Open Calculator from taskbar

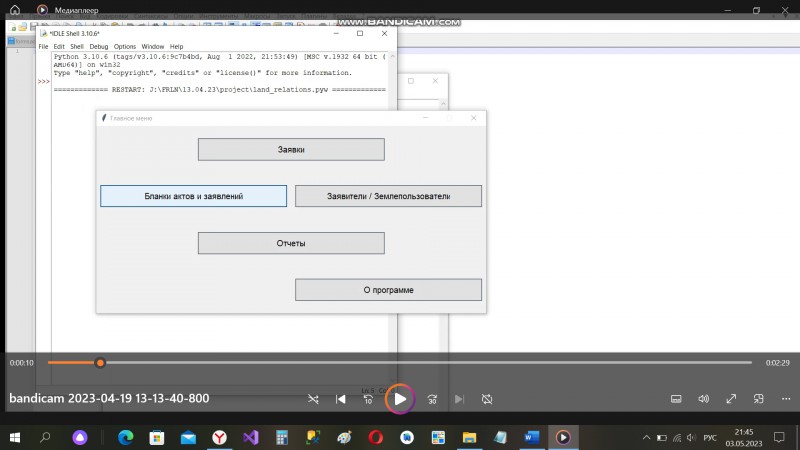coord(282,438)
